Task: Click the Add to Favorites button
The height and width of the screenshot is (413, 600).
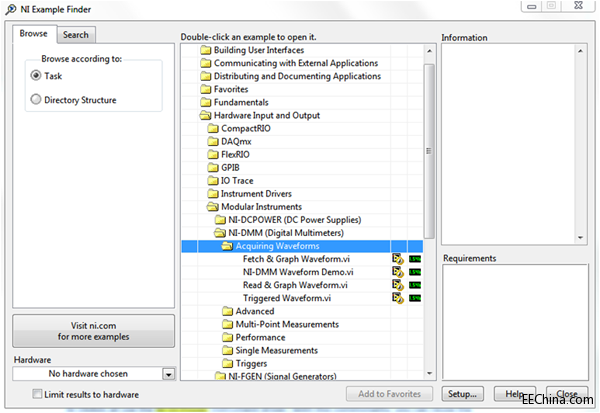Action: [390, 394]
